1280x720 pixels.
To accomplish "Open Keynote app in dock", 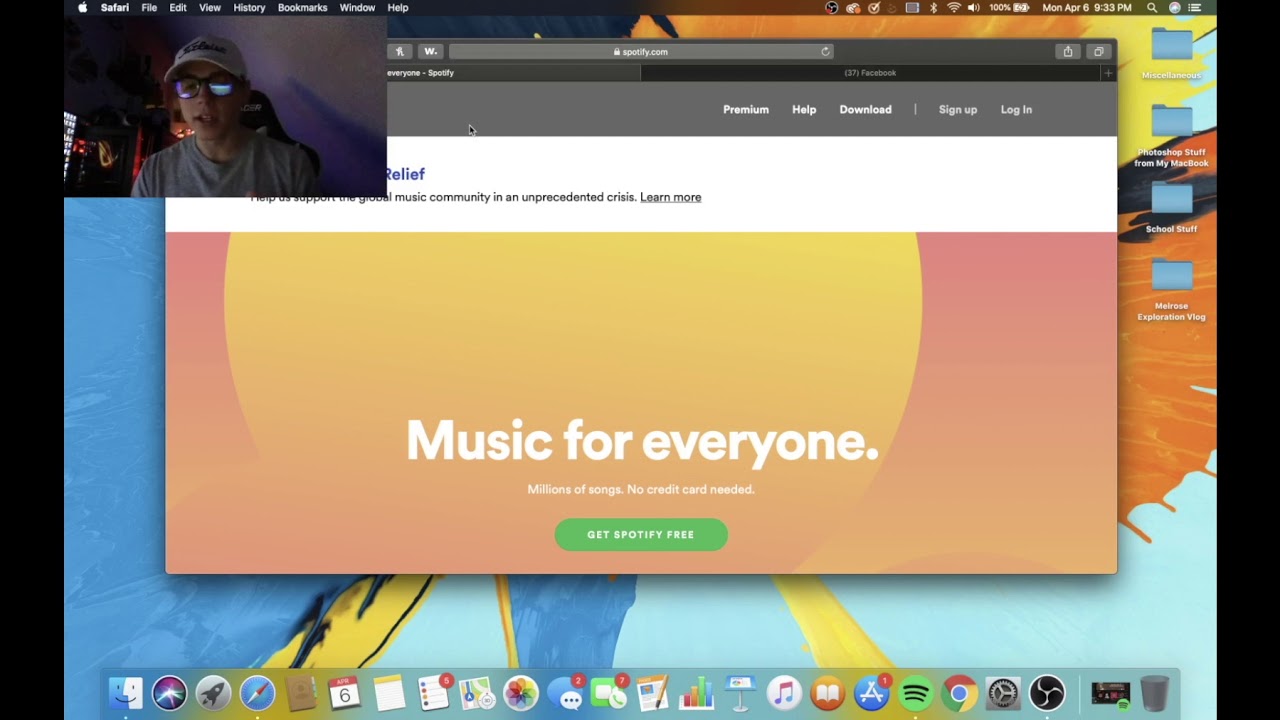I will click(x=740, y=693).
